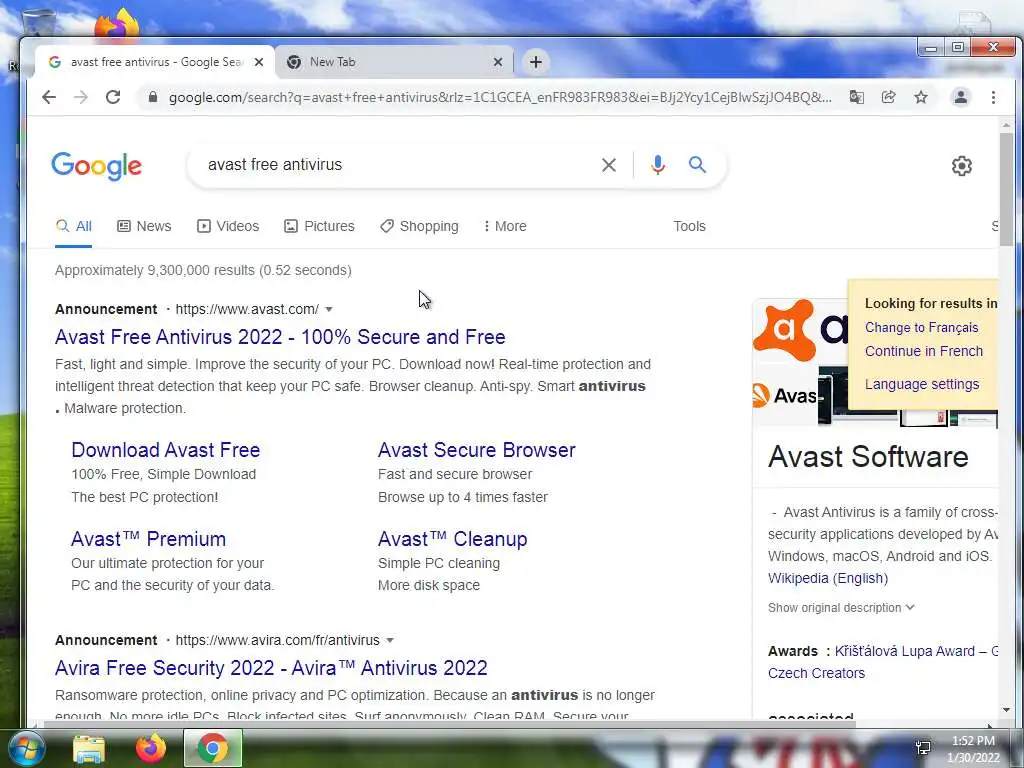The width and height of the screenshot is (1024, 768).
Task: Open the Czech Creators link
Action: pyautogui.click(x=816, y=673)
